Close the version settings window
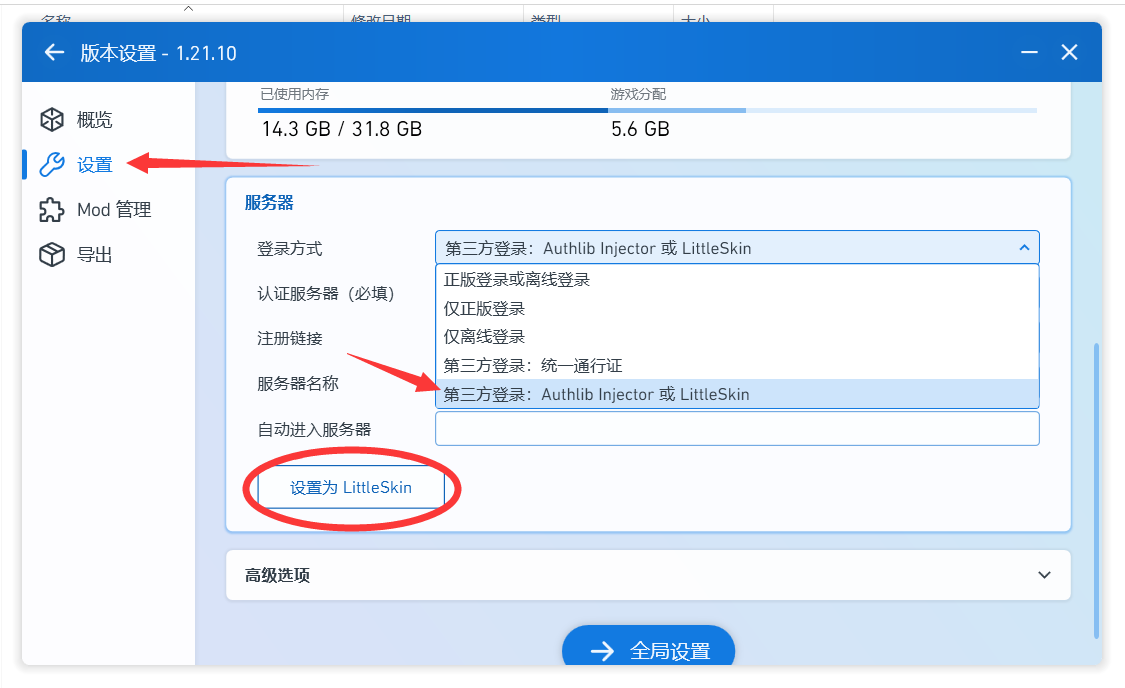The width and height of the screenshot is (1125, 688). tap(1069, 53)
